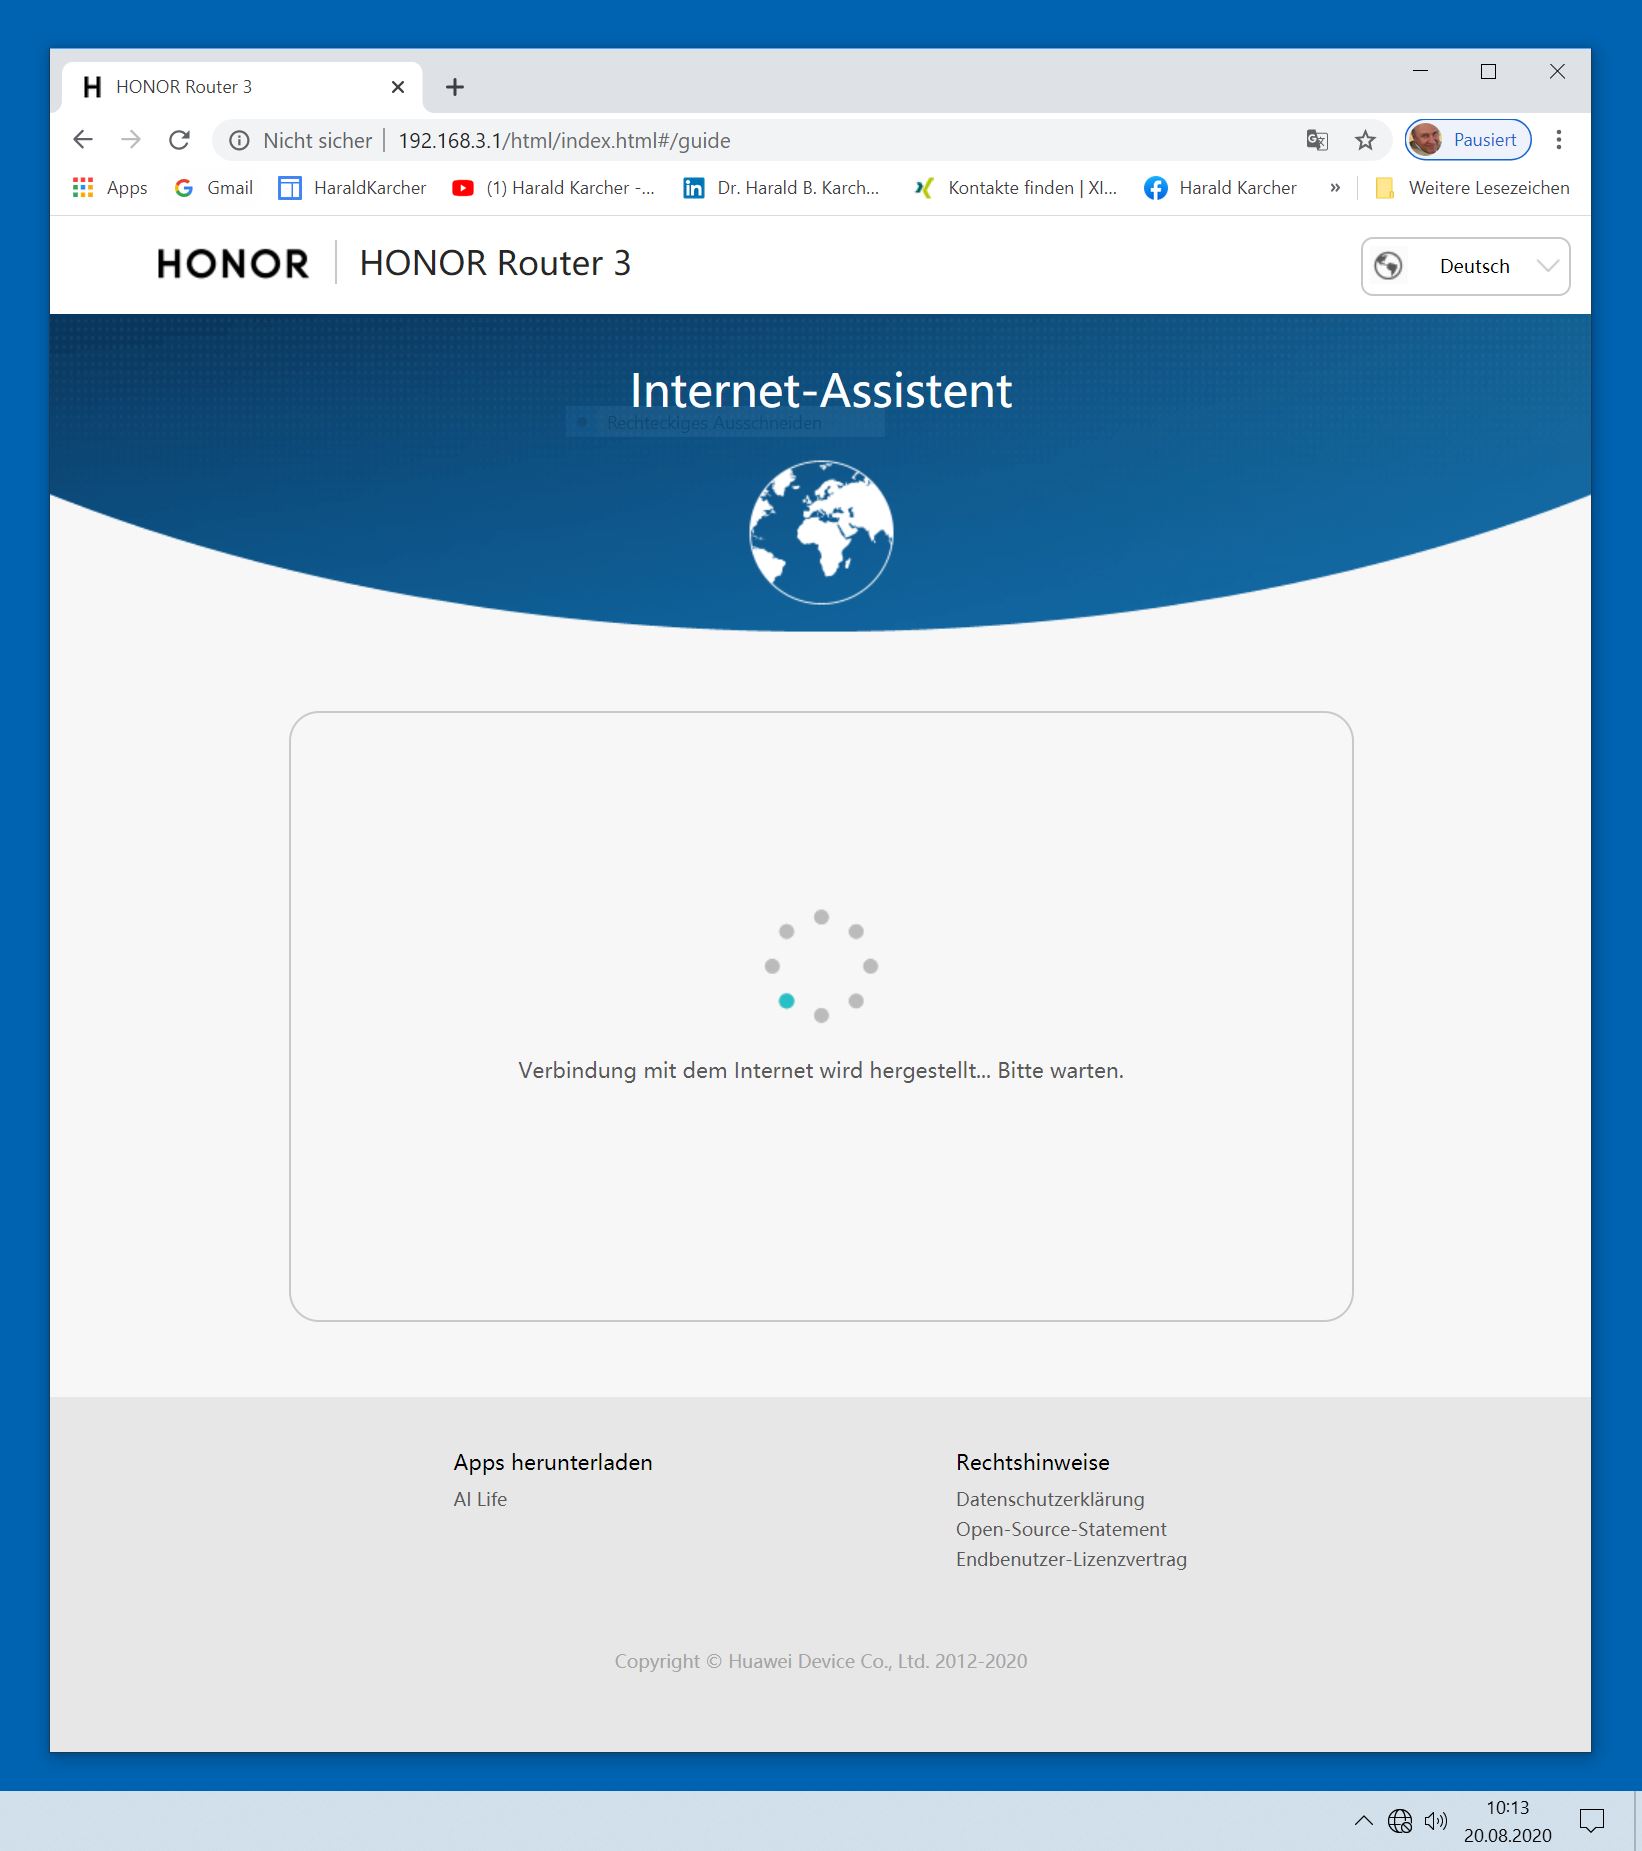Click the AI Life link
Image resolution: width=1642 pixels, height=1851 pixels.
[480, 1499]
